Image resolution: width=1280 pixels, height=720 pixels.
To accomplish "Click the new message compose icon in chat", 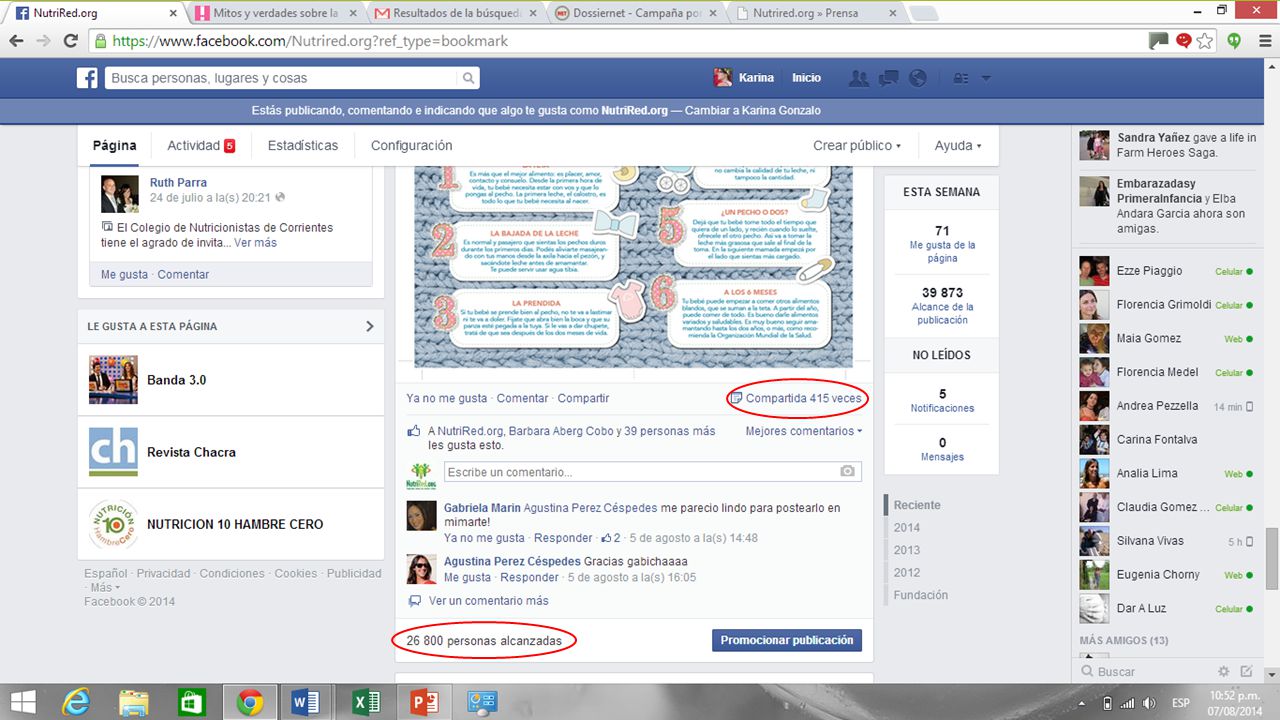I will (1246, 672).
